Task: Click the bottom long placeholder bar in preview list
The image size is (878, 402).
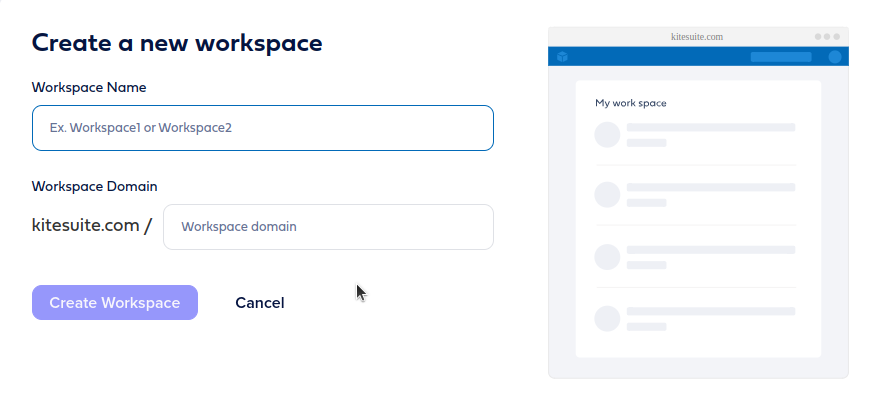Action: [x=711, y=311]
